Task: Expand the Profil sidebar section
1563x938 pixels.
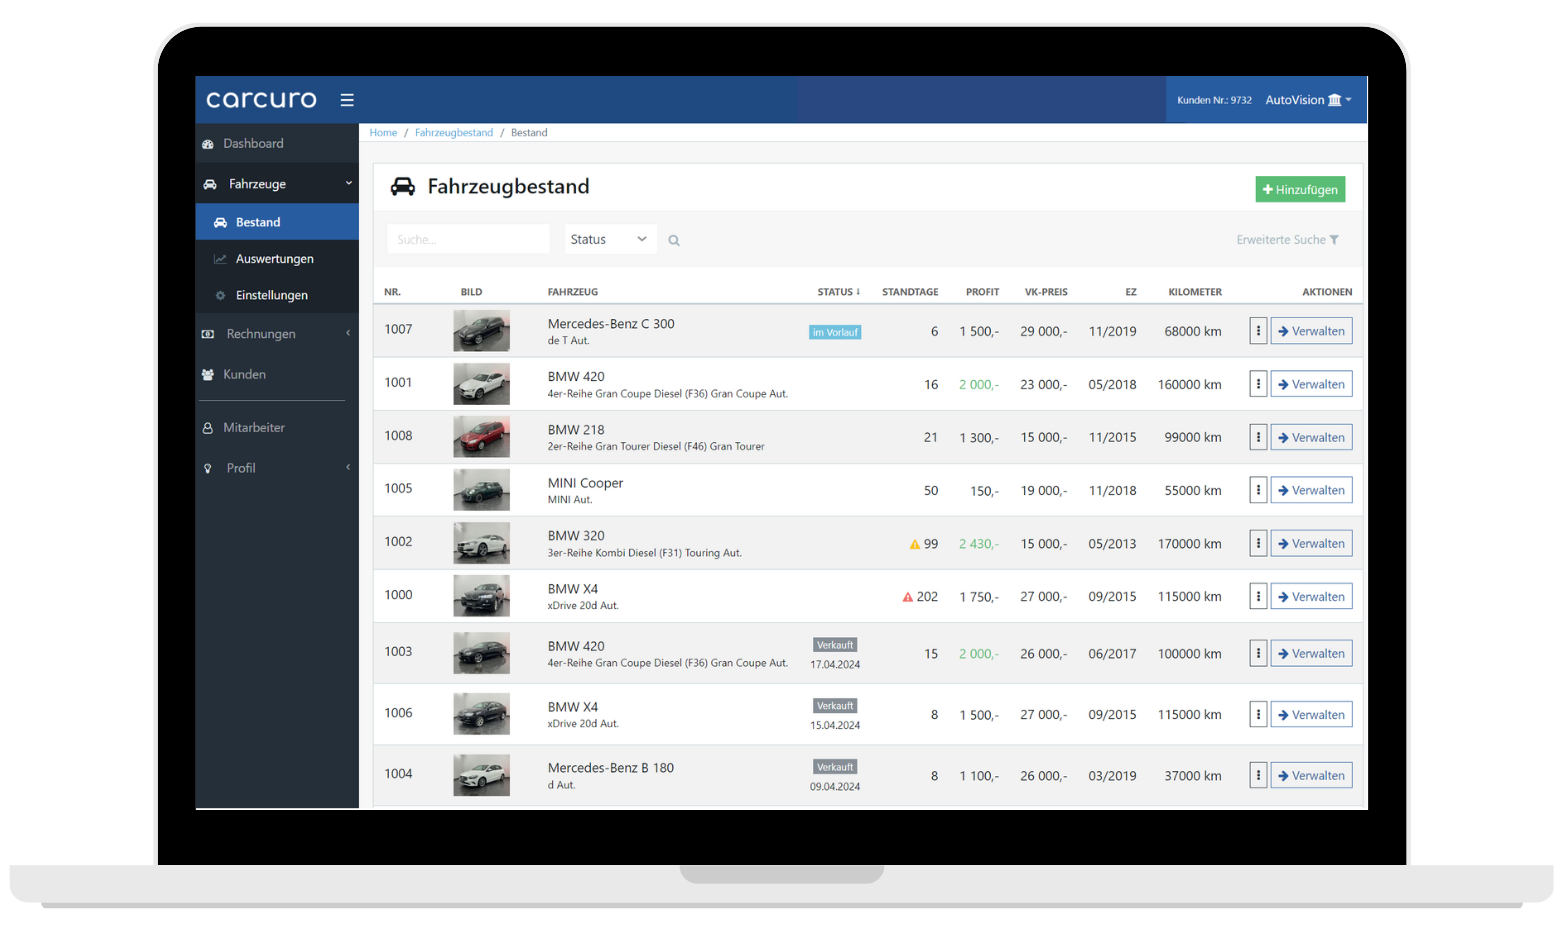Action: (x=277, y=468)
